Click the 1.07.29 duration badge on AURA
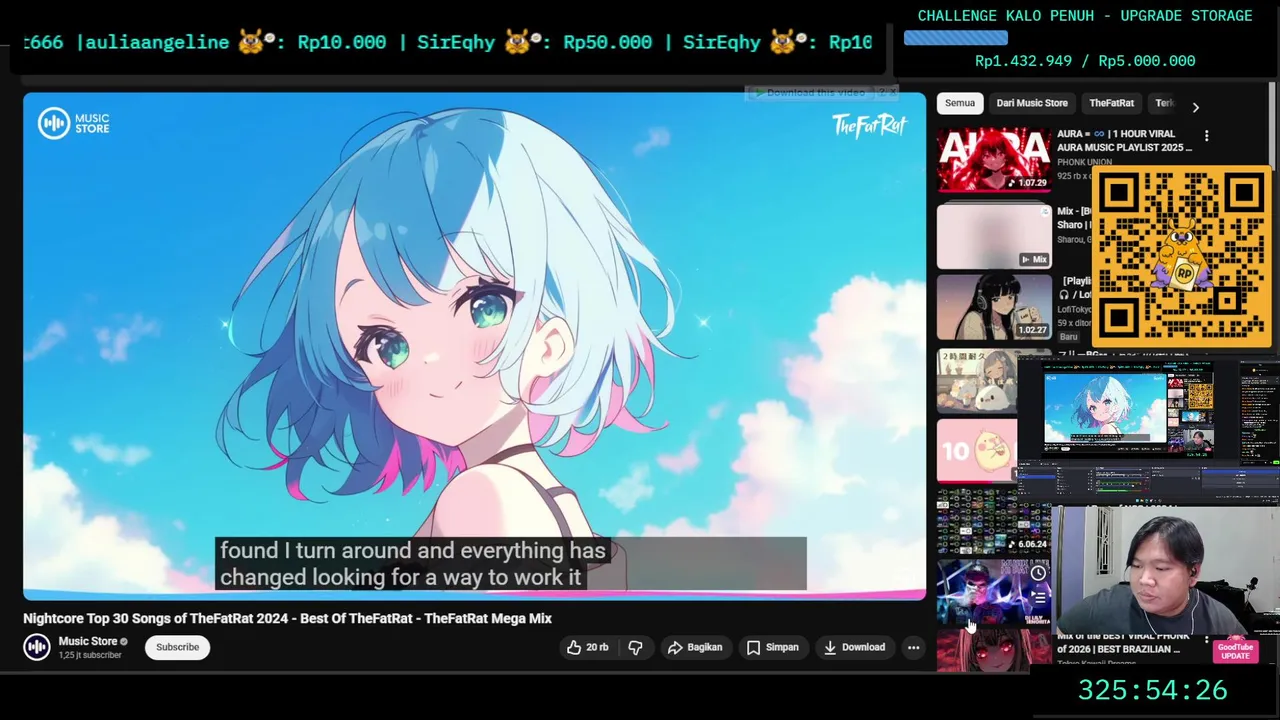The image size is (1280, 720). point(1028,183)
